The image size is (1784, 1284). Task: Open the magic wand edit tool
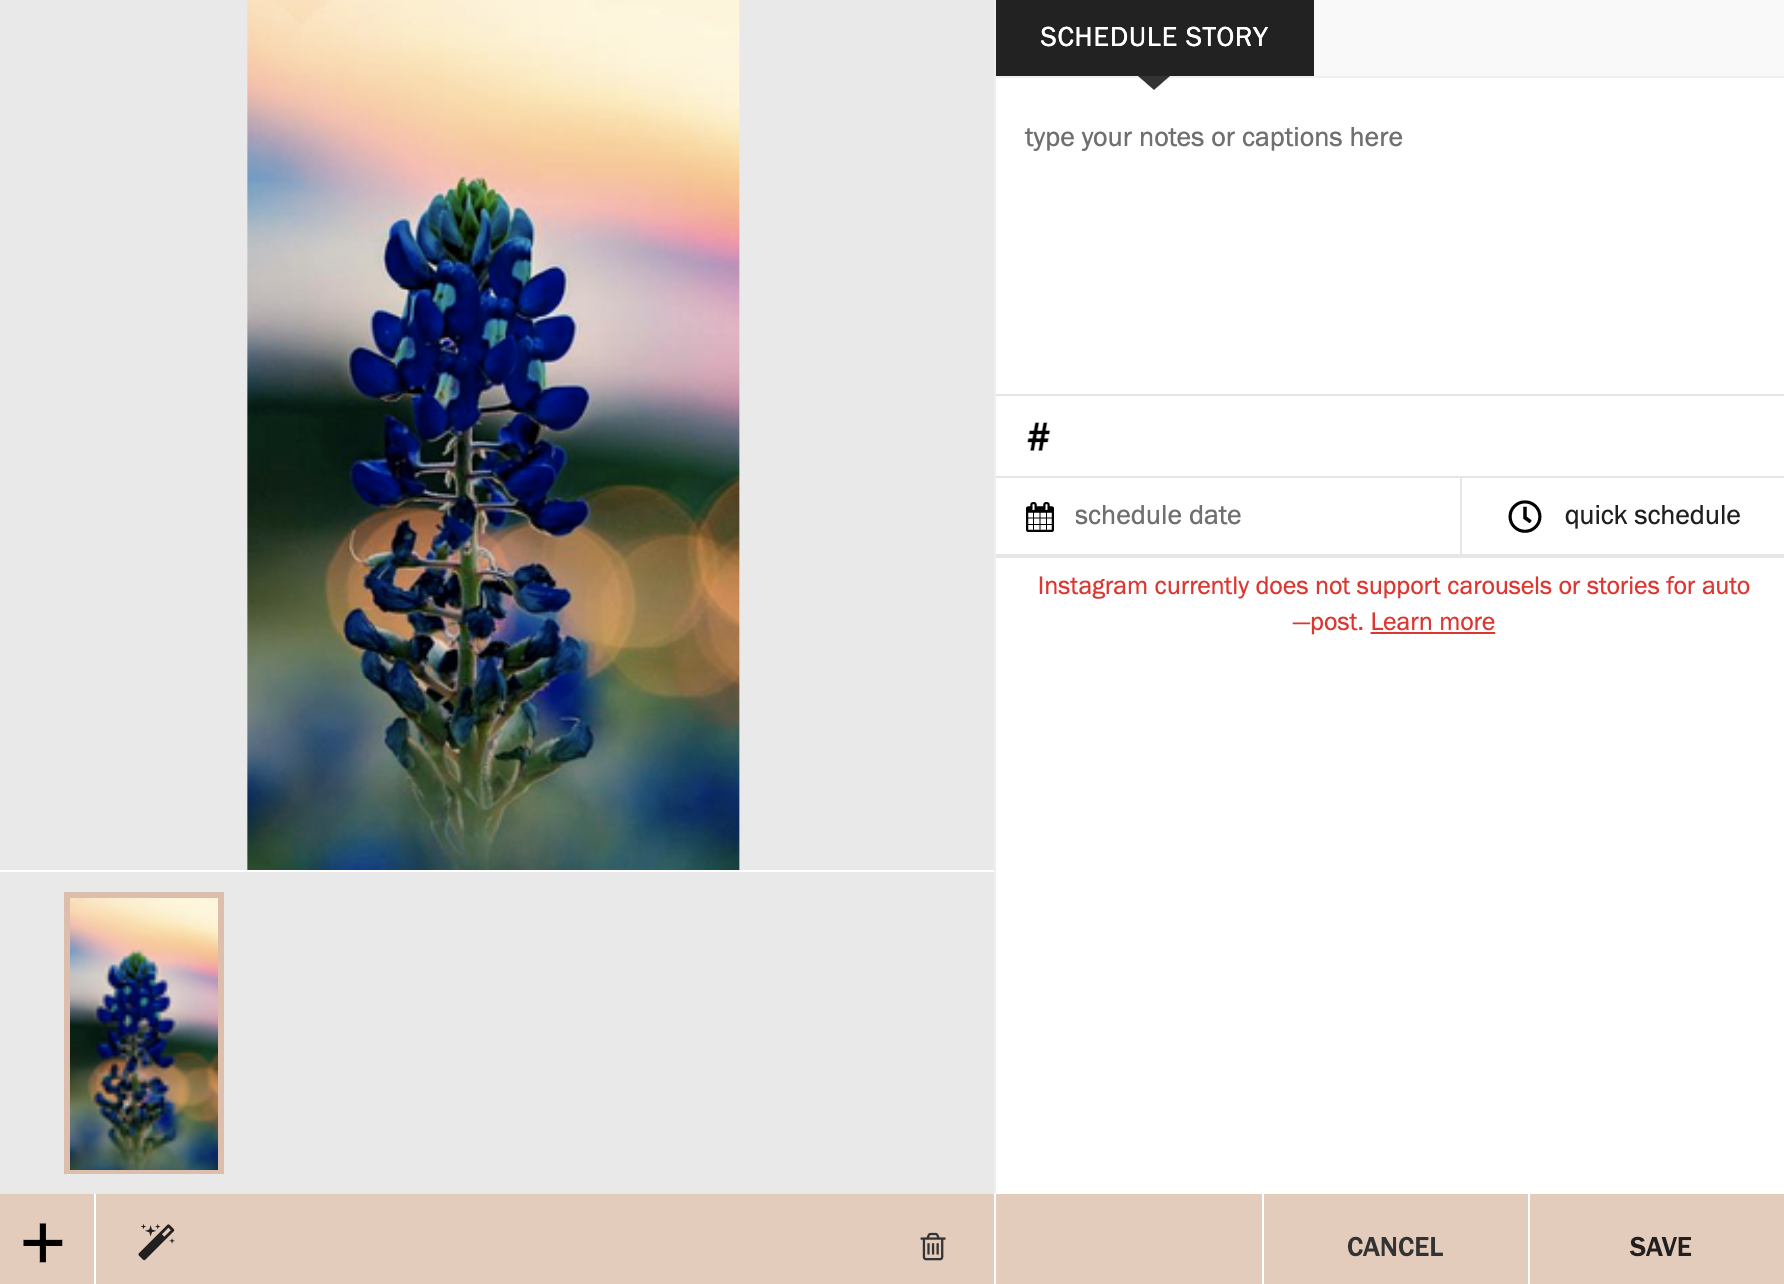[157, 1241]
